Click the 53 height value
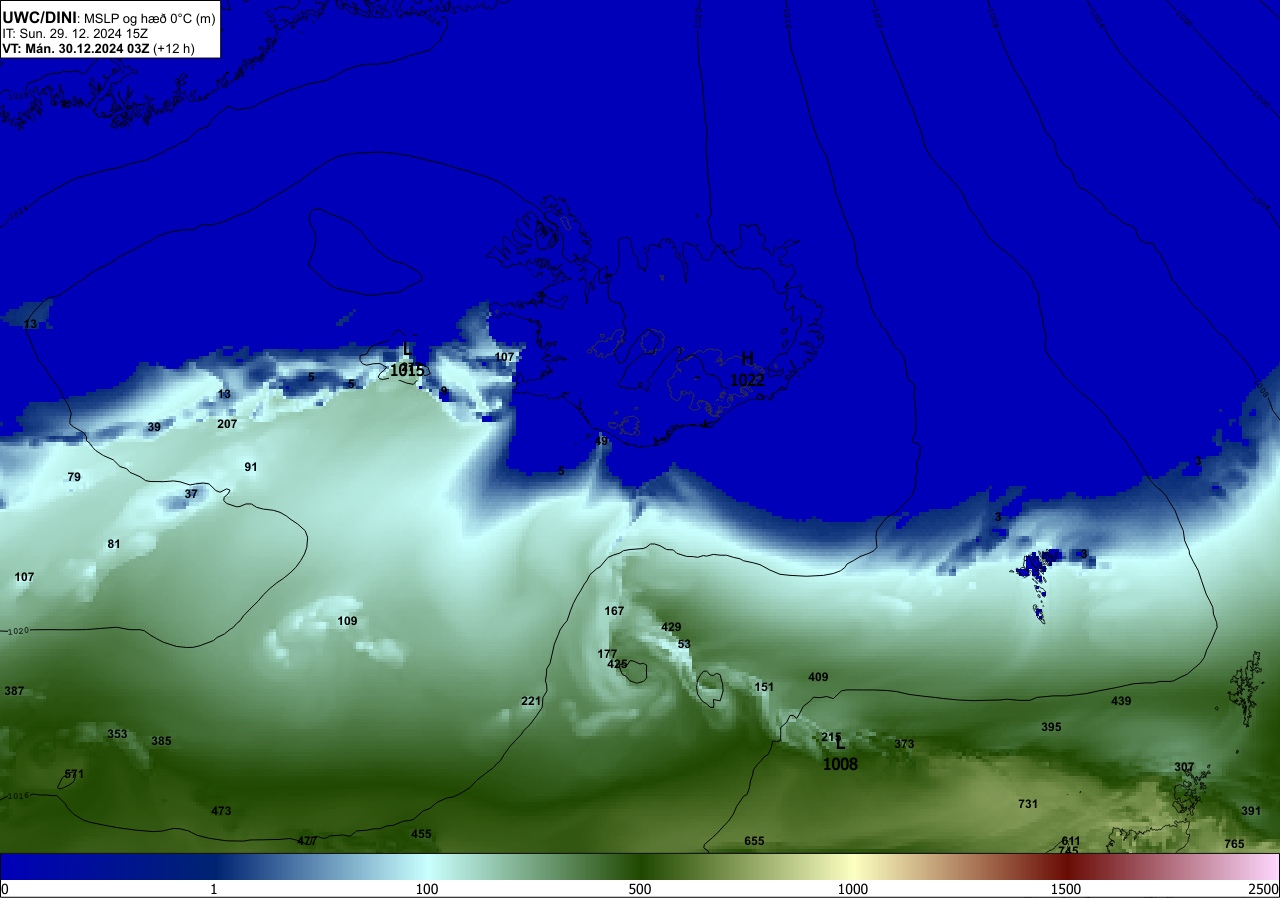 [x=684, y=644]
